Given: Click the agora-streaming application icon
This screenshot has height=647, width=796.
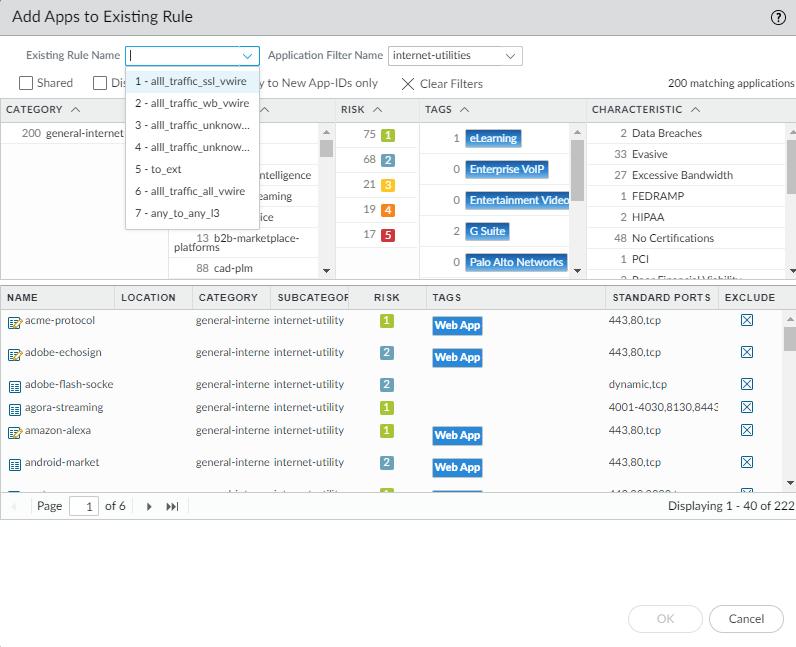Looking at the screenshot, I should coord(15,409).
